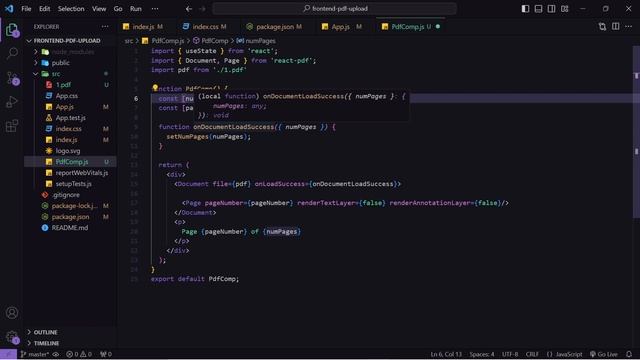The height and width of the screenshot is (360, 640).
Task: Click the unsaved dot on PdfComp.js tab
Action: tap(438, 27)
